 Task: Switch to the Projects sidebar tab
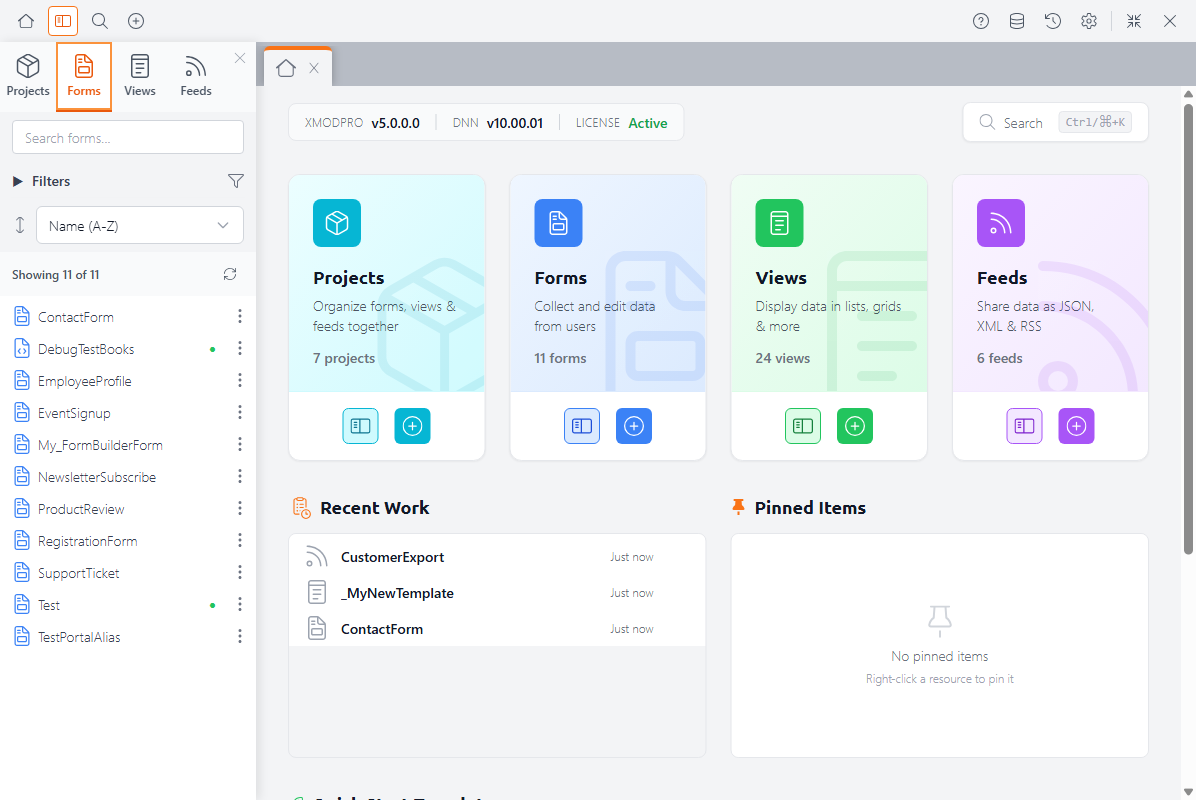click(28, 76)
